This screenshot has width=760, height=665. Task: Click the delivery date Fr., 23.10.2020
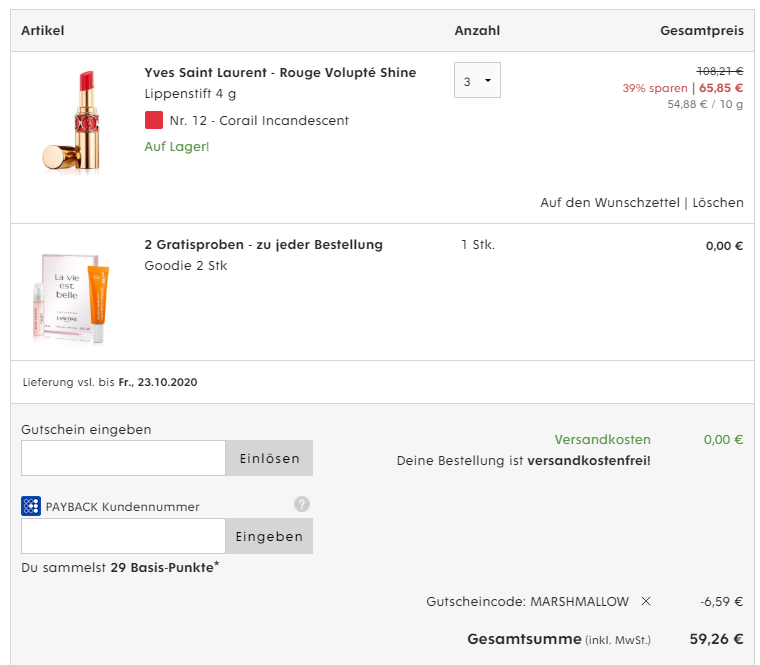point(158,382)
